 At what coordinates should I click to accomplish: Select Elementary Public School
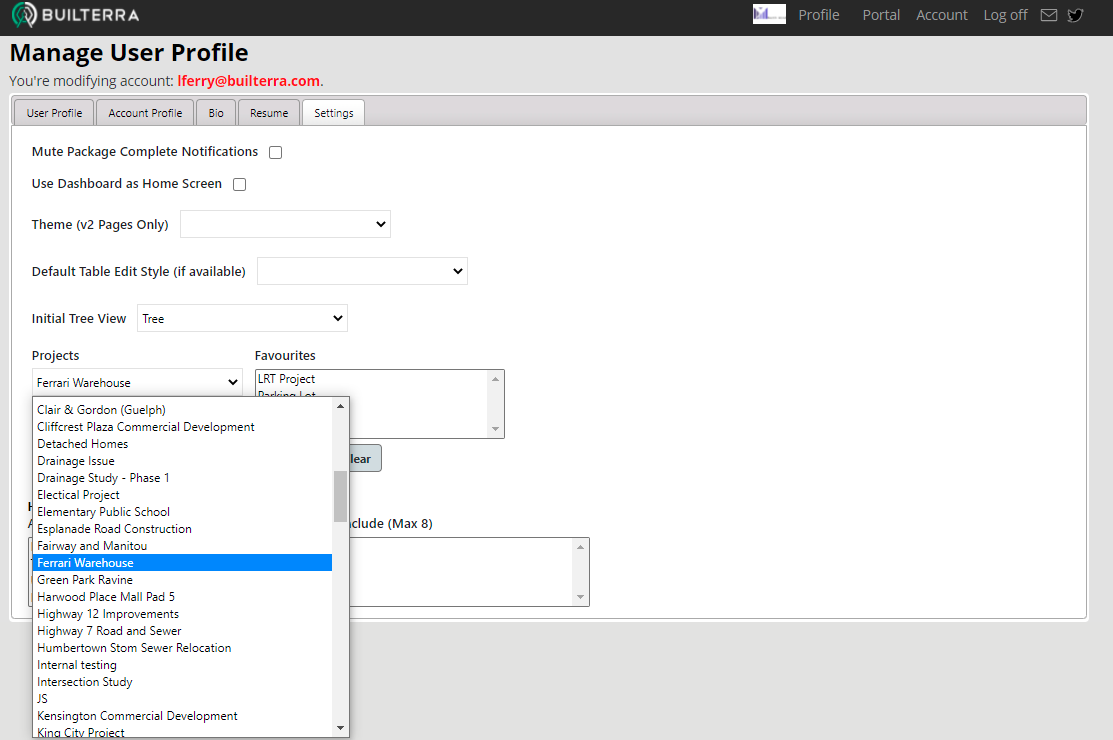click(x=182, y=512)
